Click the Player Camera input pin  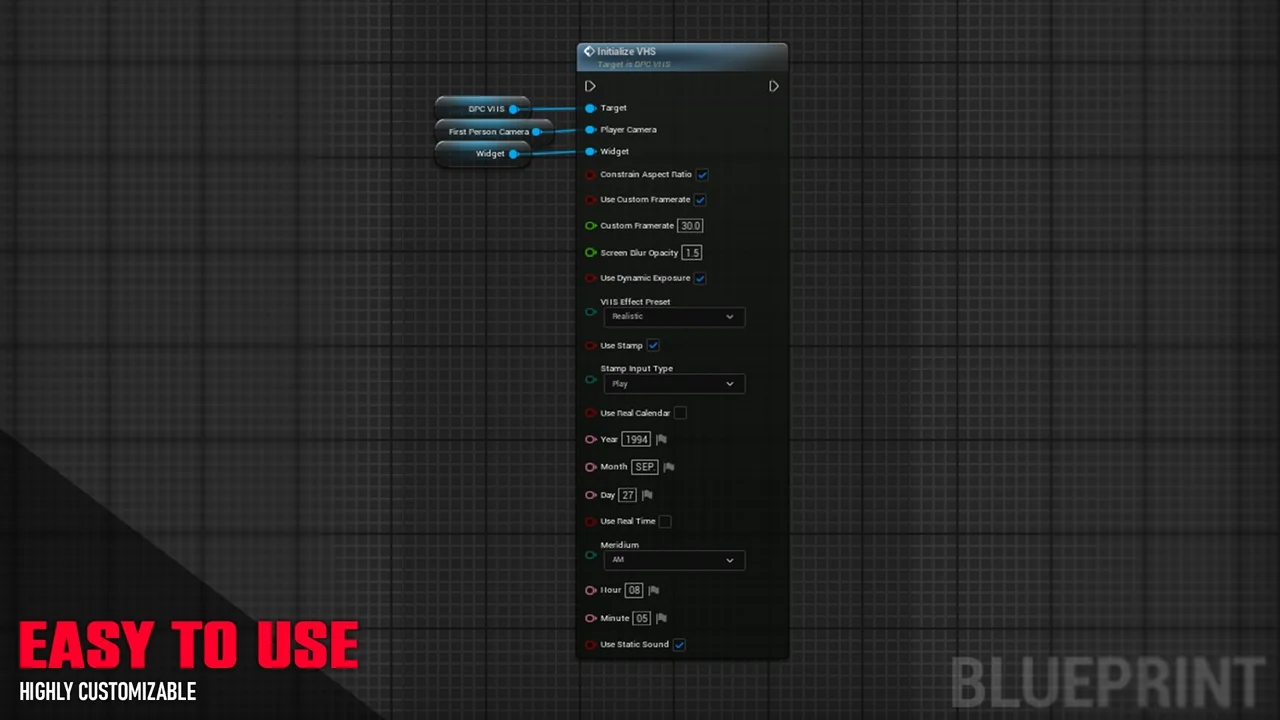point(591,130)
